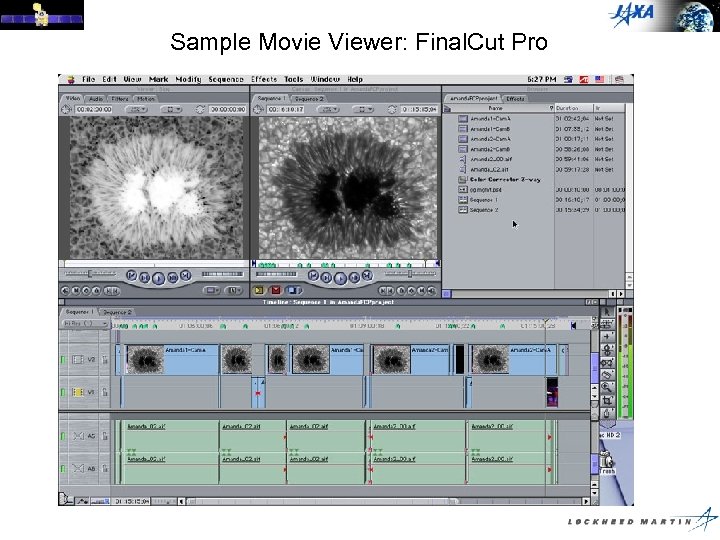720x540 pixels.
Task: Switch to Viewer Audio tab
Action: point(96,99)
